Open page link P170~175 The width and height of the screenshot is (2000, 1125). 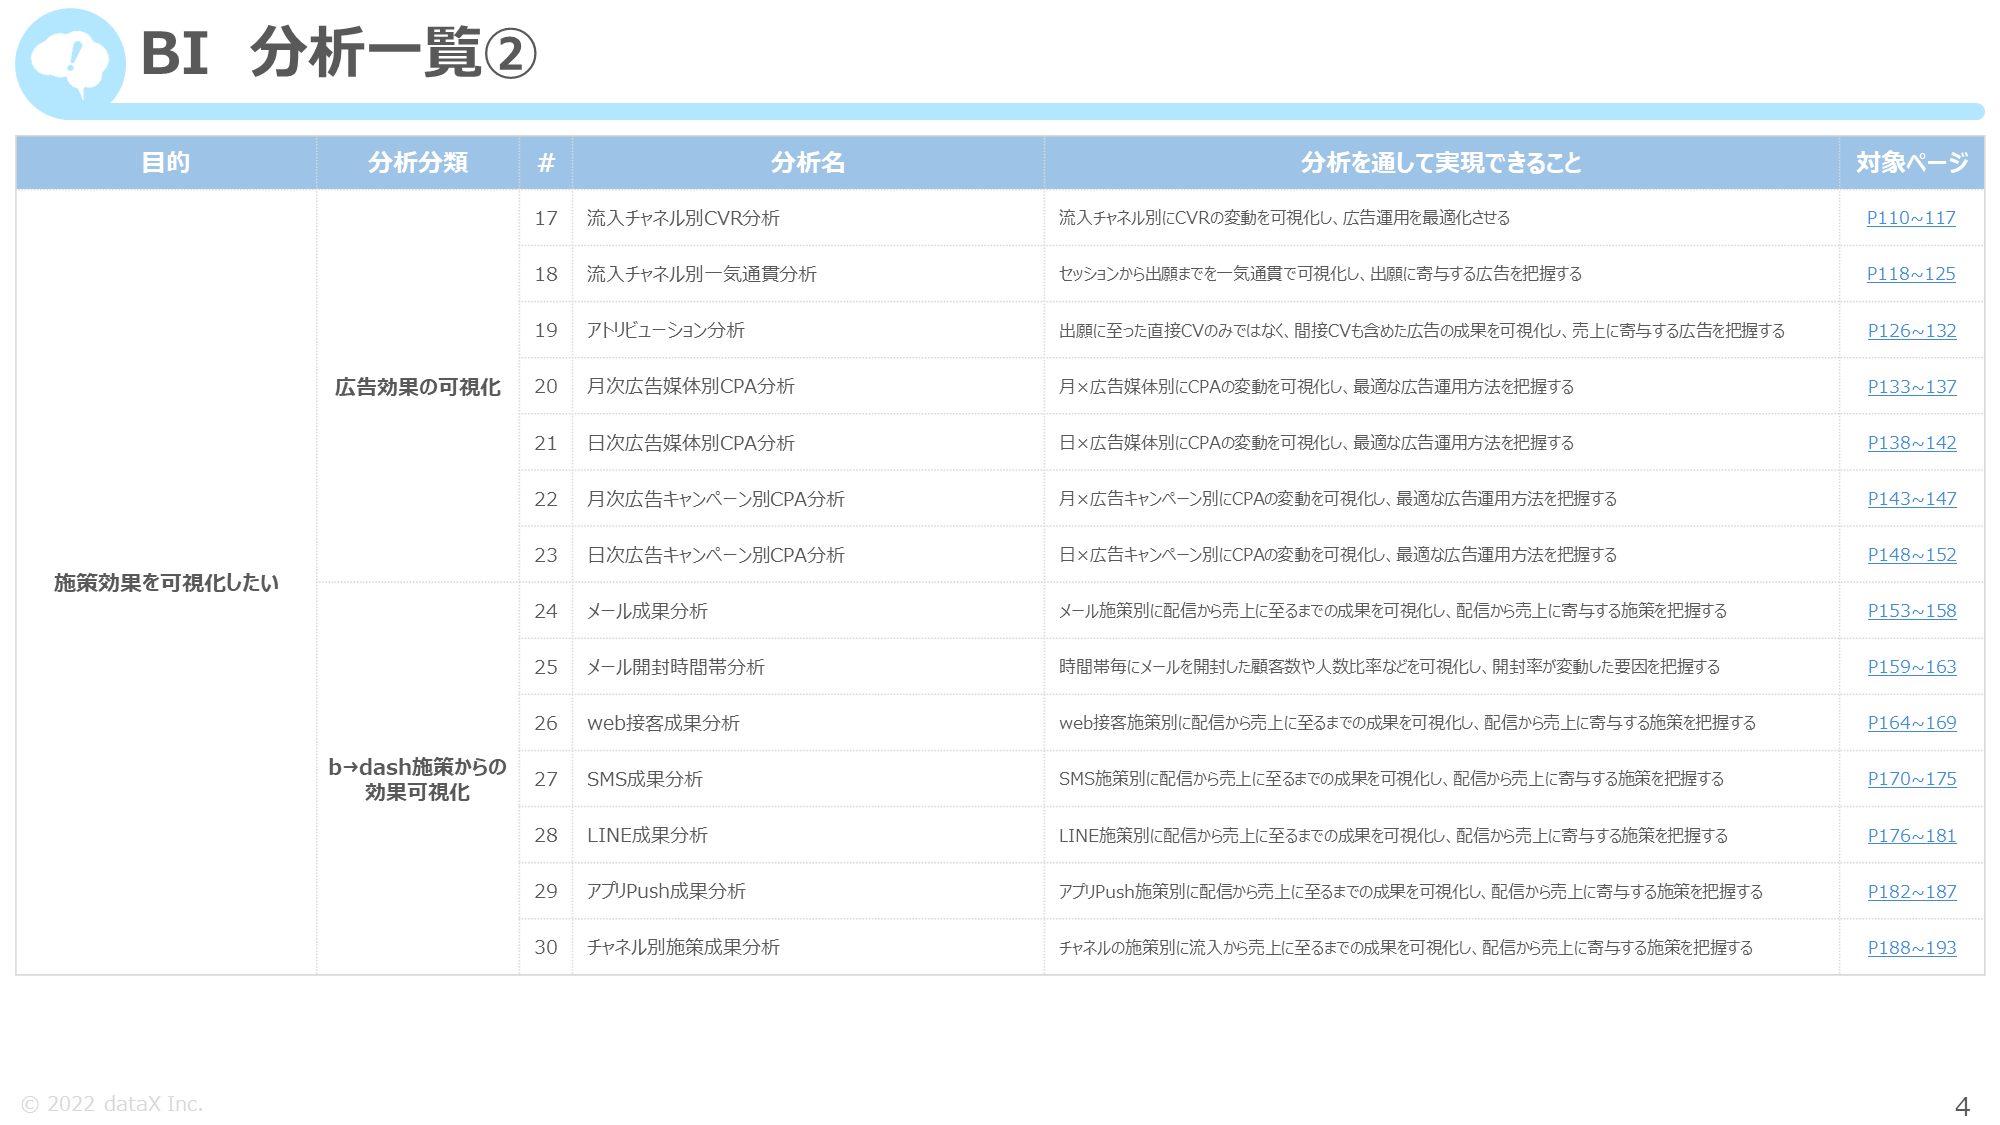[x=1912, y=779]
